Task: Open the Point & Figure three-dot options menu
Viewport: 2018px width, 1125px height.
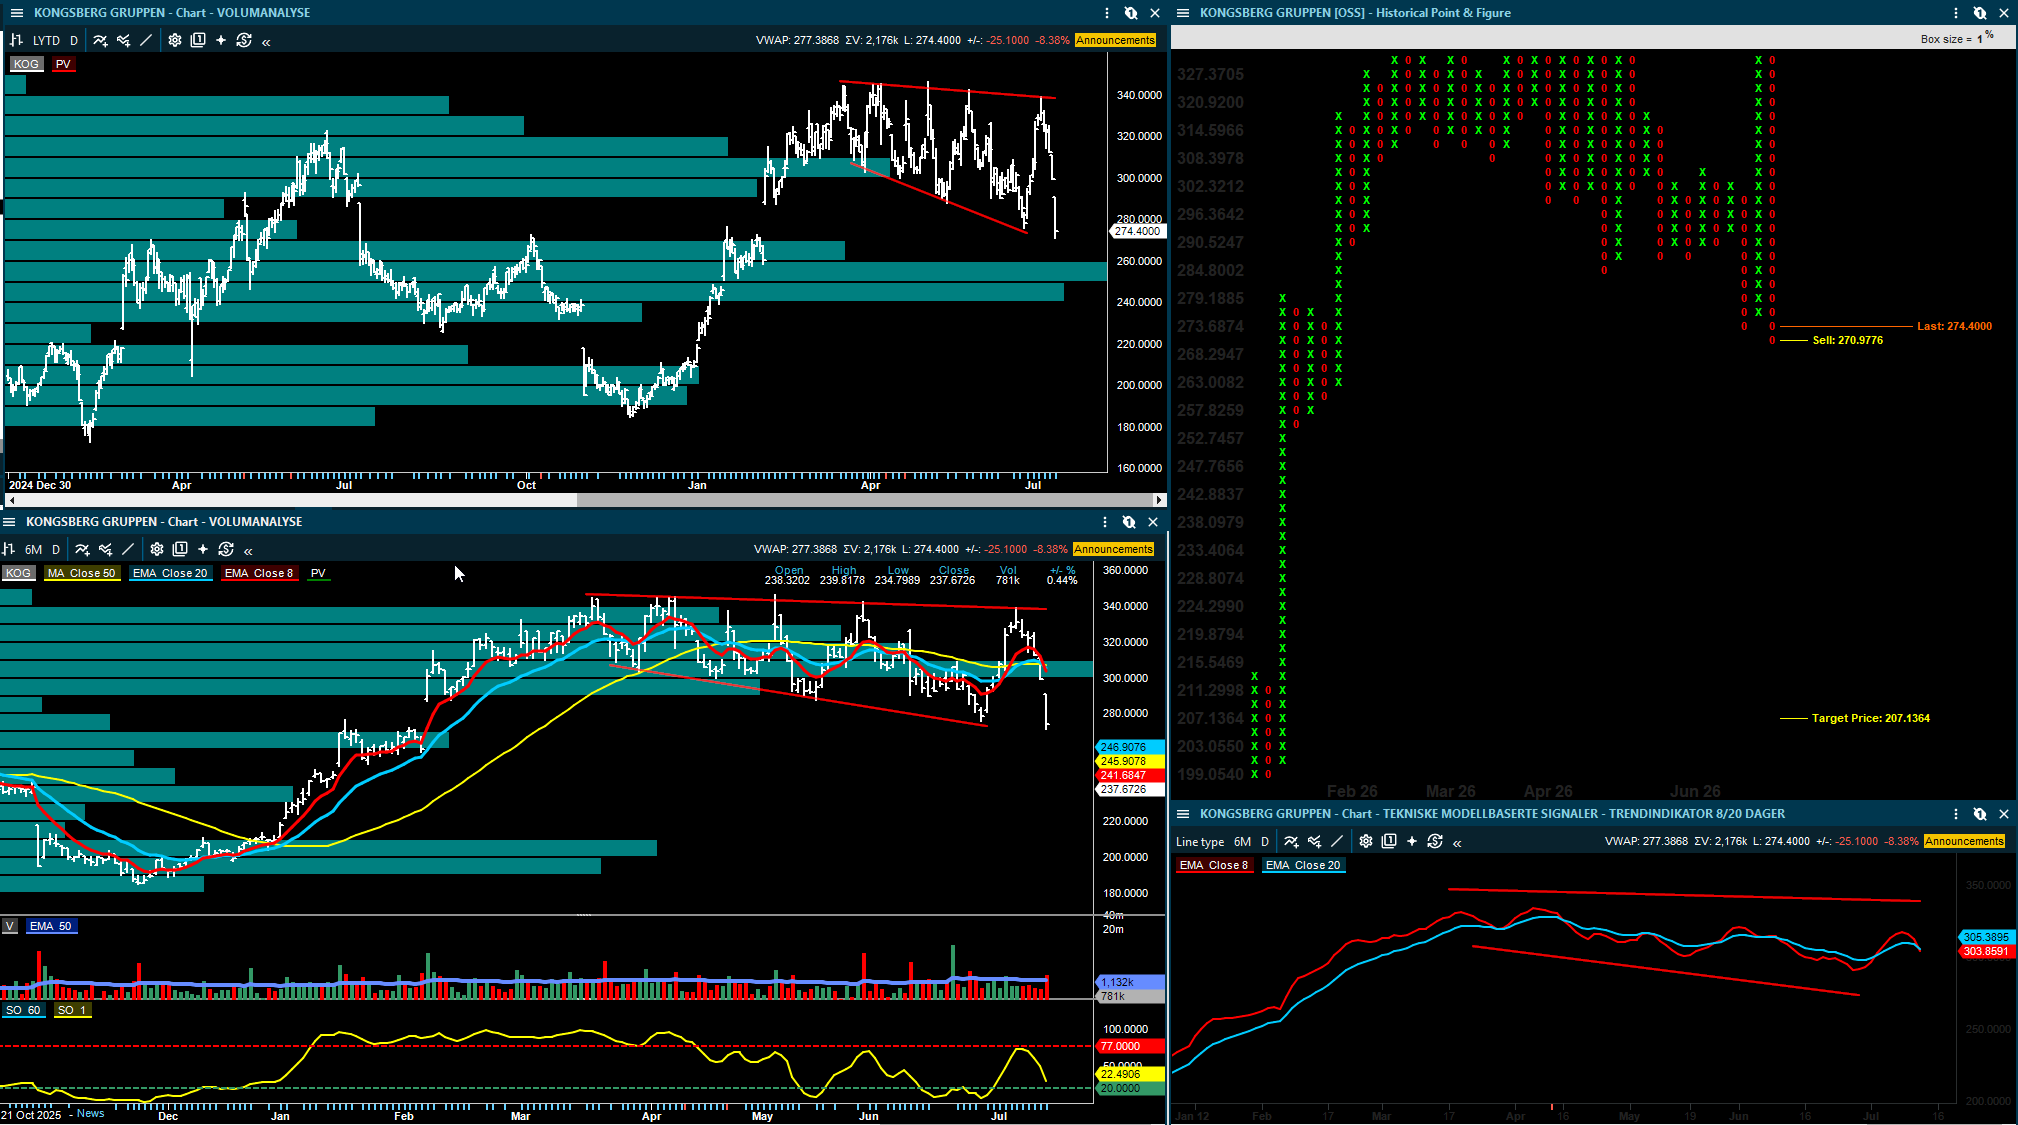Action: (x=1956, y=13)
